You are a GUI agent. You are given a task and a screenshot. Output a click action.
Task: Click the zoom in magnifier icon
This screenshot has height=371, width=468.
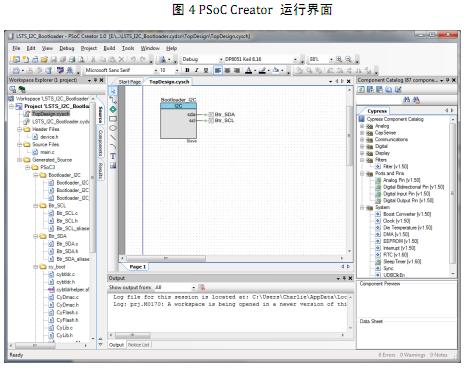pyautogui.click(x=339, y=59)
